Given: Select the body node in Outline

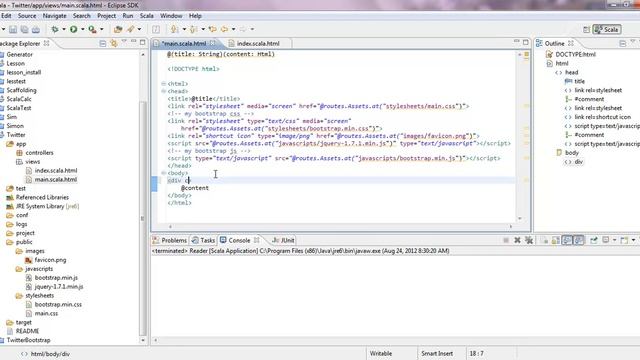Looking at the screenshot, I should (572, 153).
